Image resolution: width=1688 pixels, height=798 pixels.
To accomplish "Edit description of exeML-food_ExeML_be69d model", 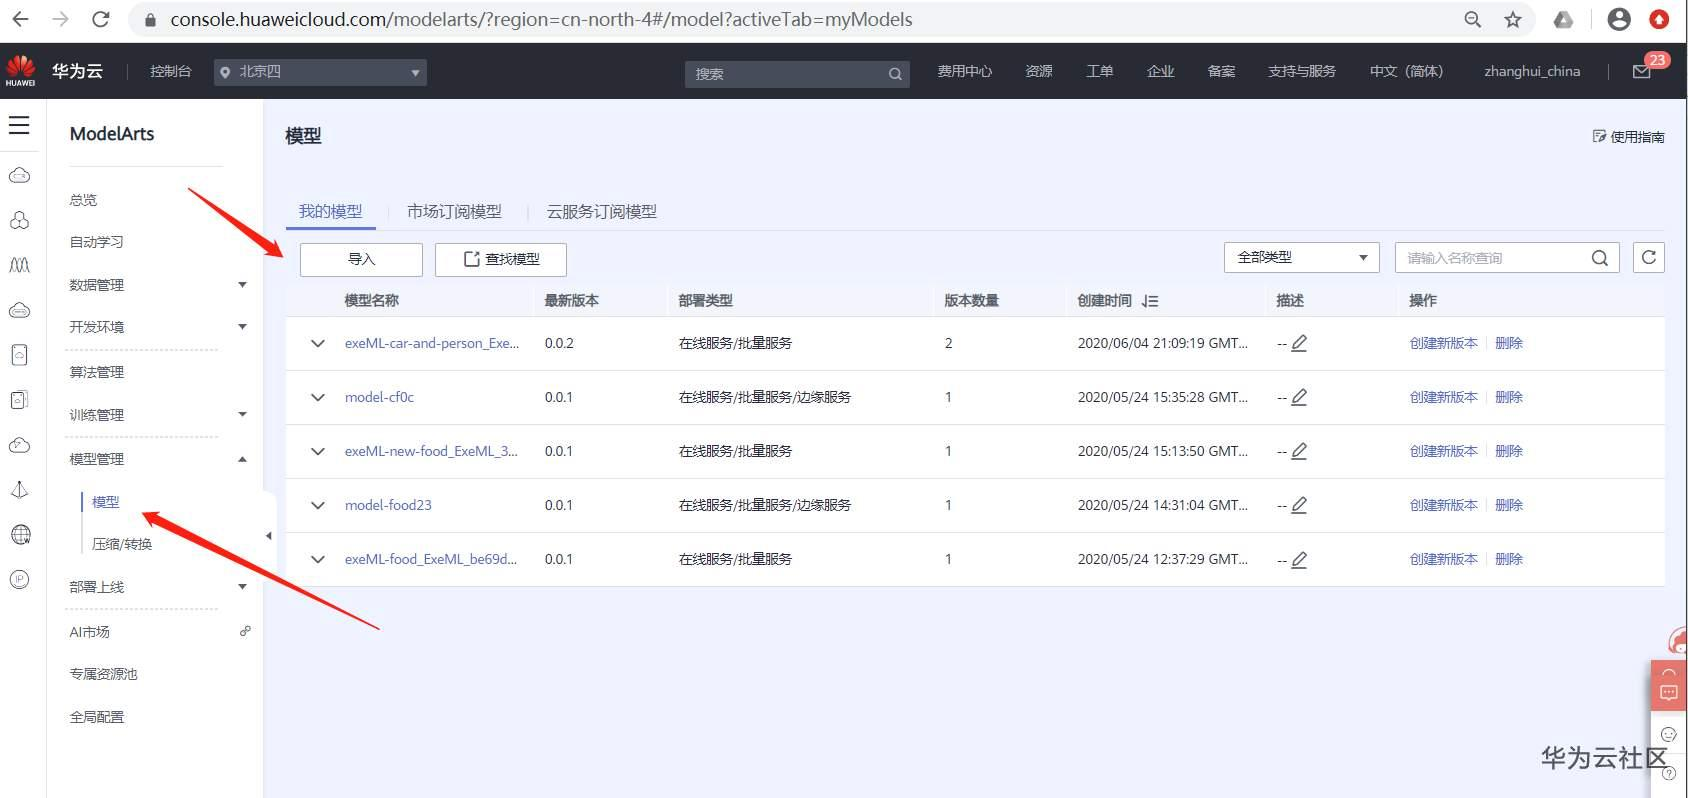I will click(1299, 560).
